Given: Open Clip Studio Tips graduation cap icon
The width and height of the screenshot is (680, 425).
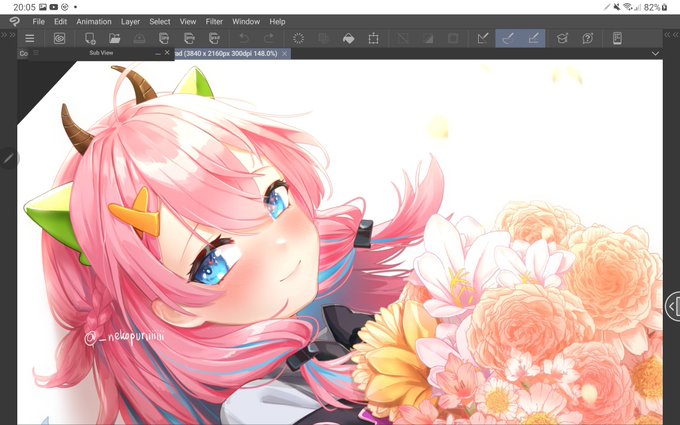Looking at the screenshot, I should [x=562, y=39].
